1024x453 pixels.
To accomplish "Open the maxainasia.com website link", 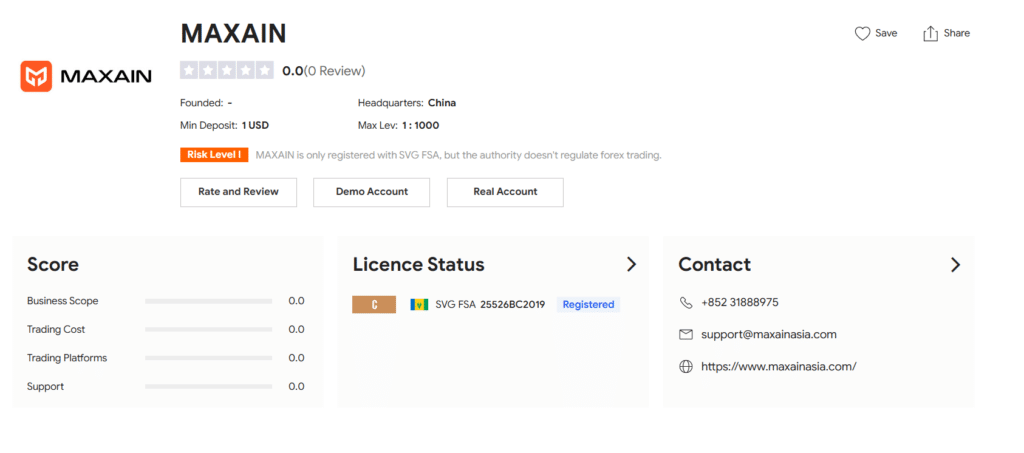I will (779, 366).
